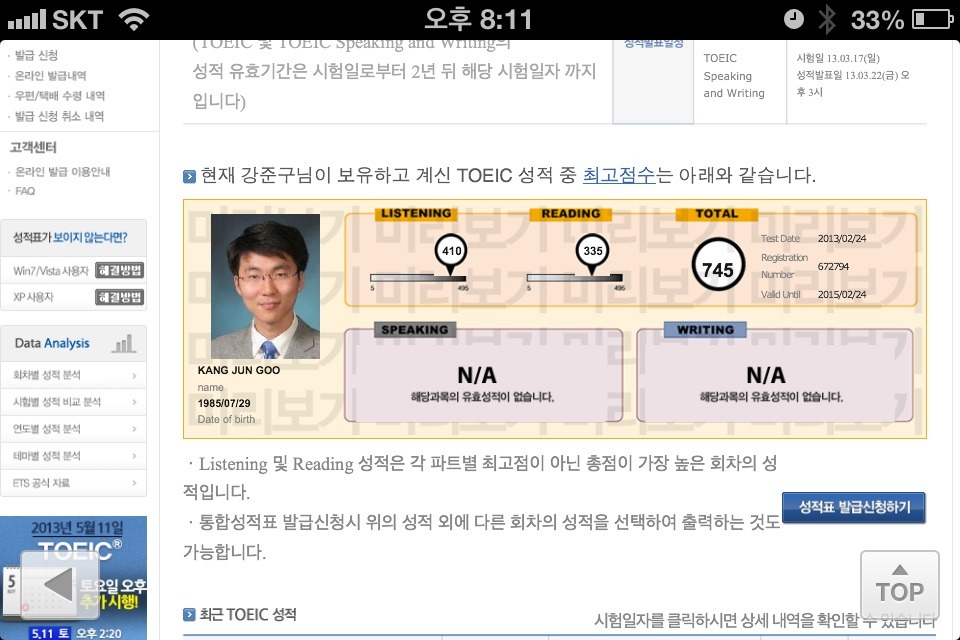Click the Reading 335 score marker
This screenshot has width=960, height=640.
tap(593, 253)
